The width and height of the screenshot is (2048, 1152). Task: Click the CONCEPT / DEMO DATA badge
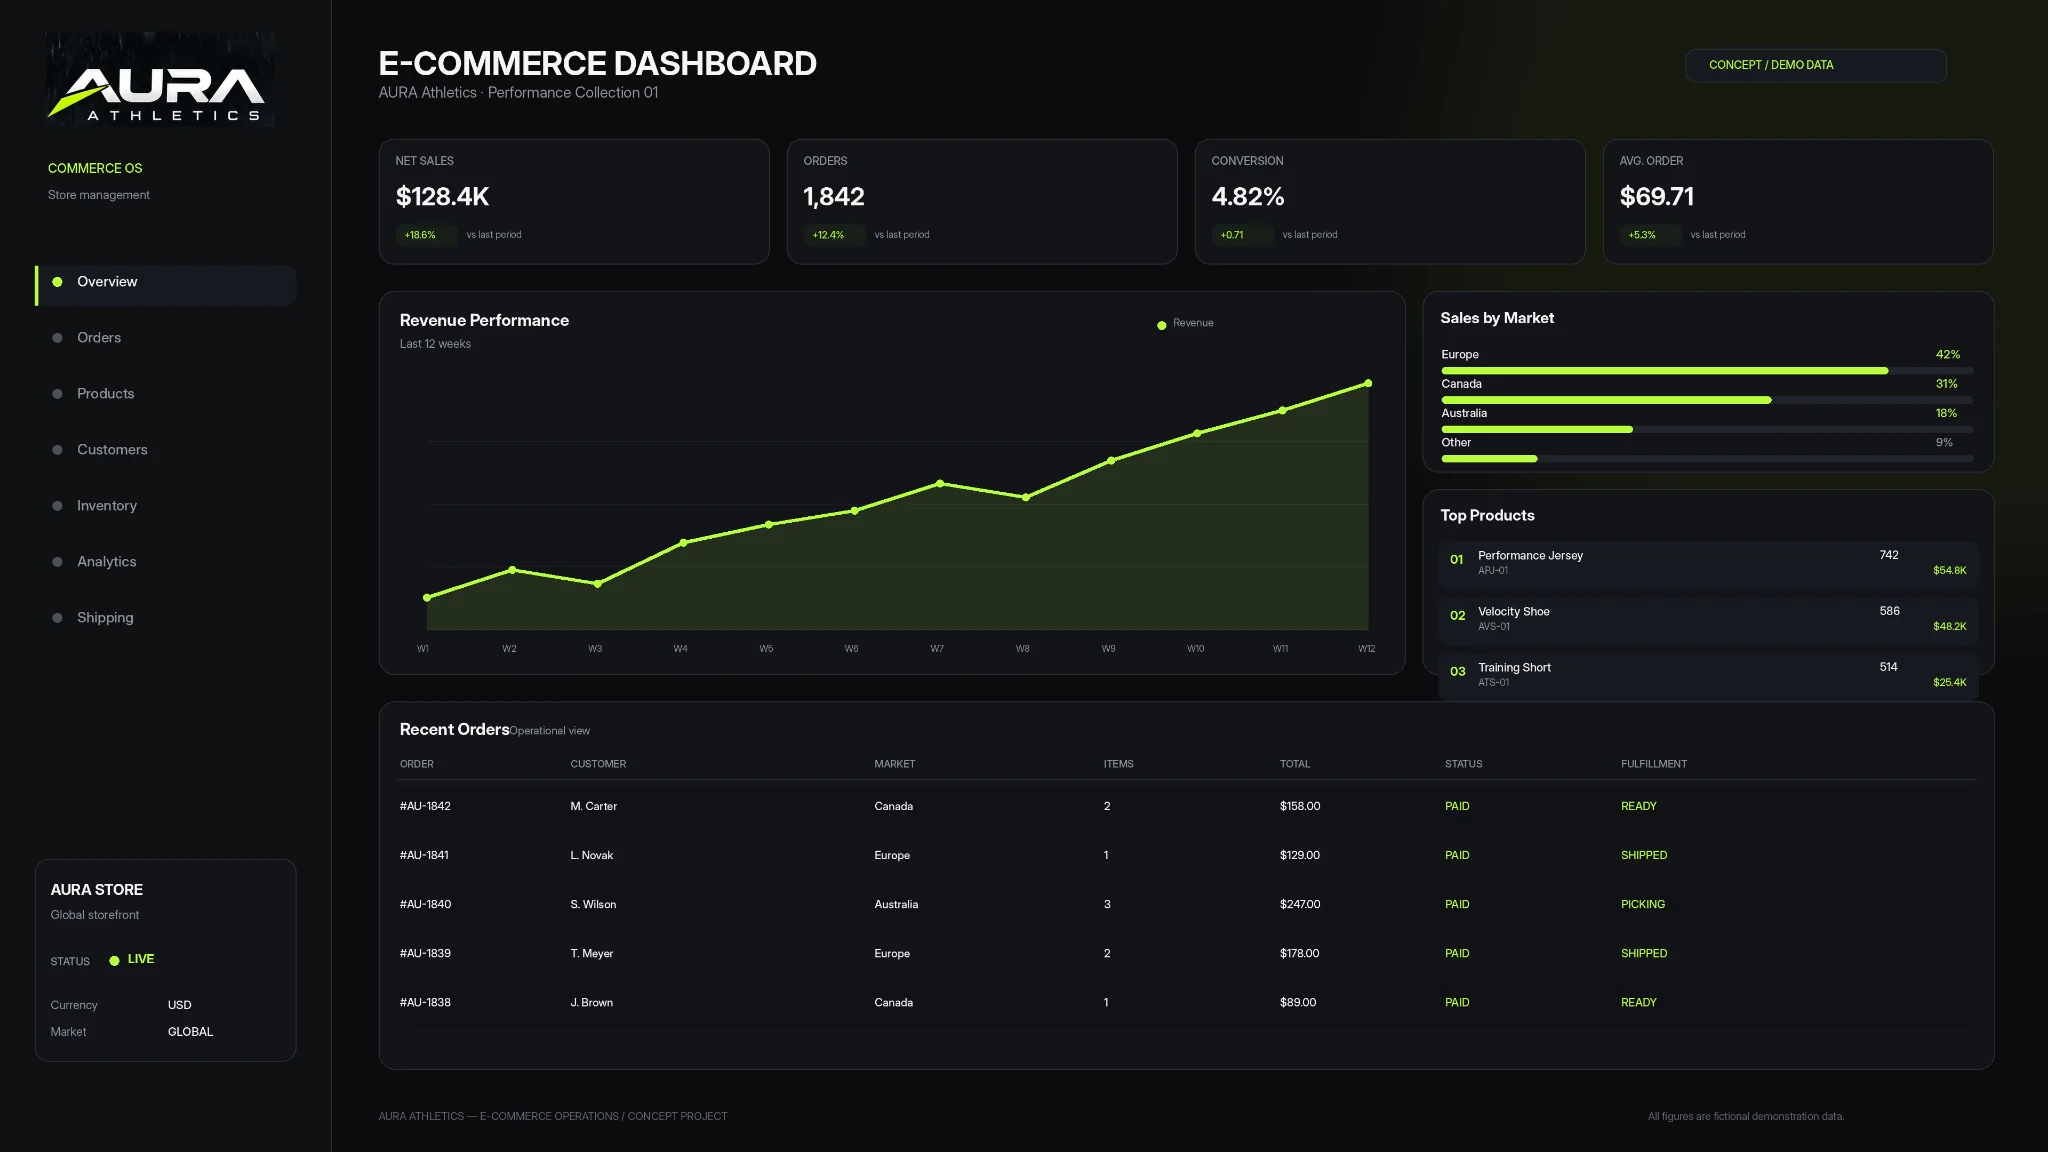[1816, 65]
